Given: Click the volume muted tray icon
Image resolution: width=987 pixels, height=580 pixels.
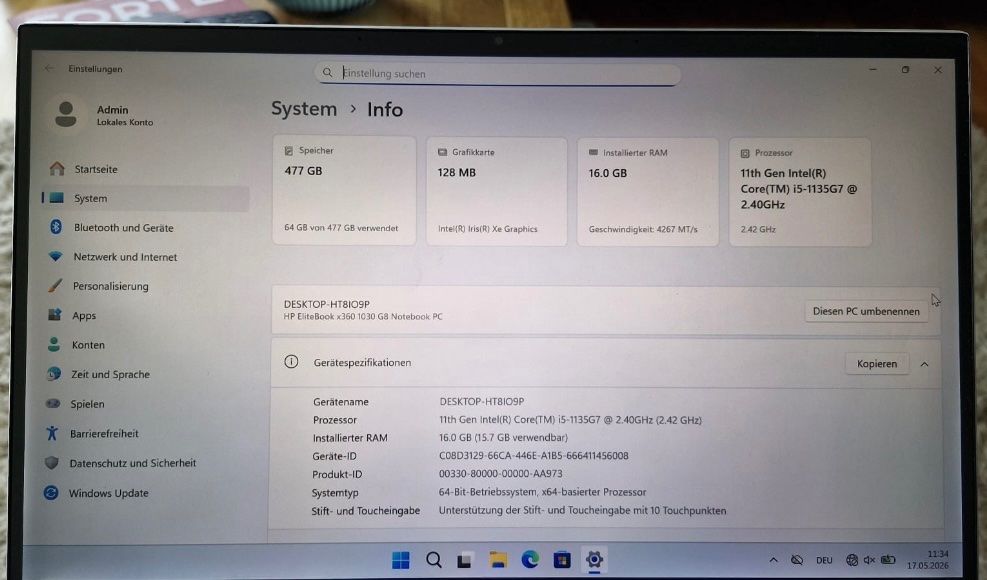Looking at the screenshot, I should (869, 560).
